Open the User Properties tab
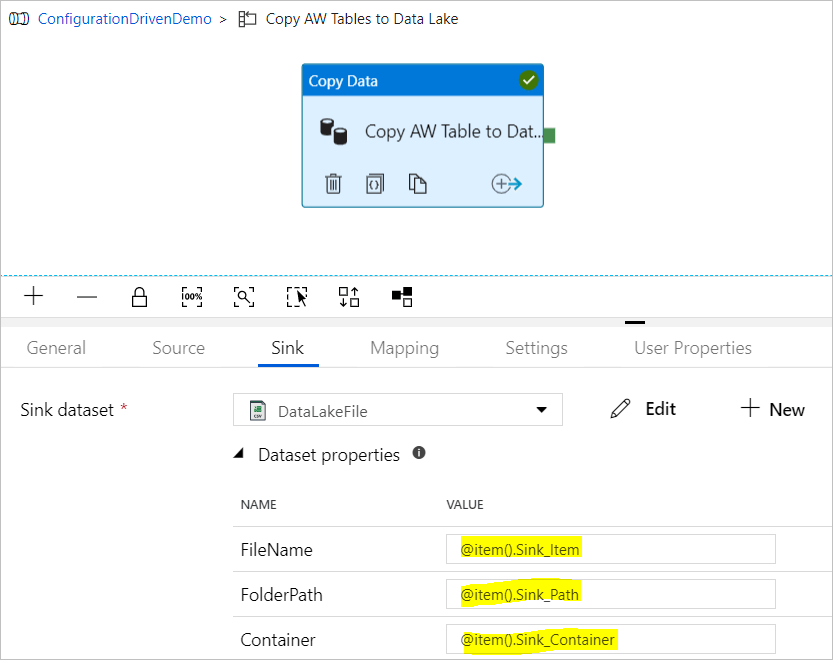 point(692,347)
